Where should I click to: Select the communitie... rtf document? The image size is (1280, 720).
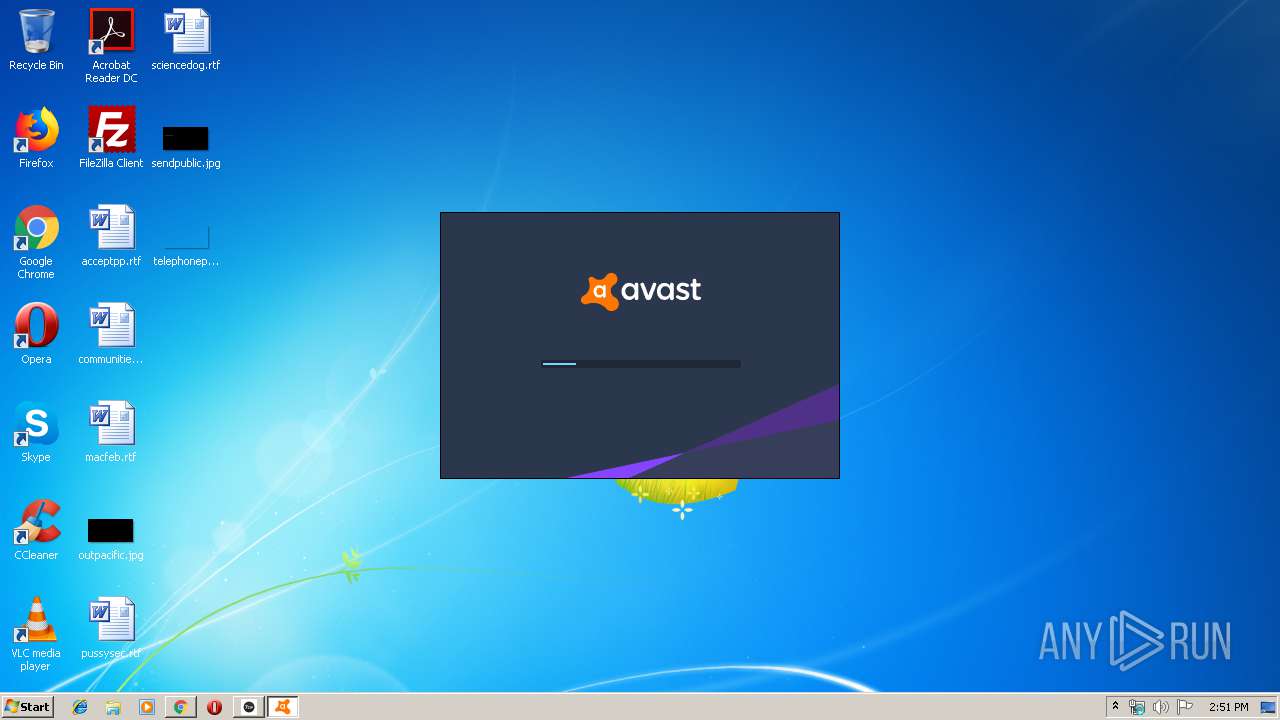111,334
